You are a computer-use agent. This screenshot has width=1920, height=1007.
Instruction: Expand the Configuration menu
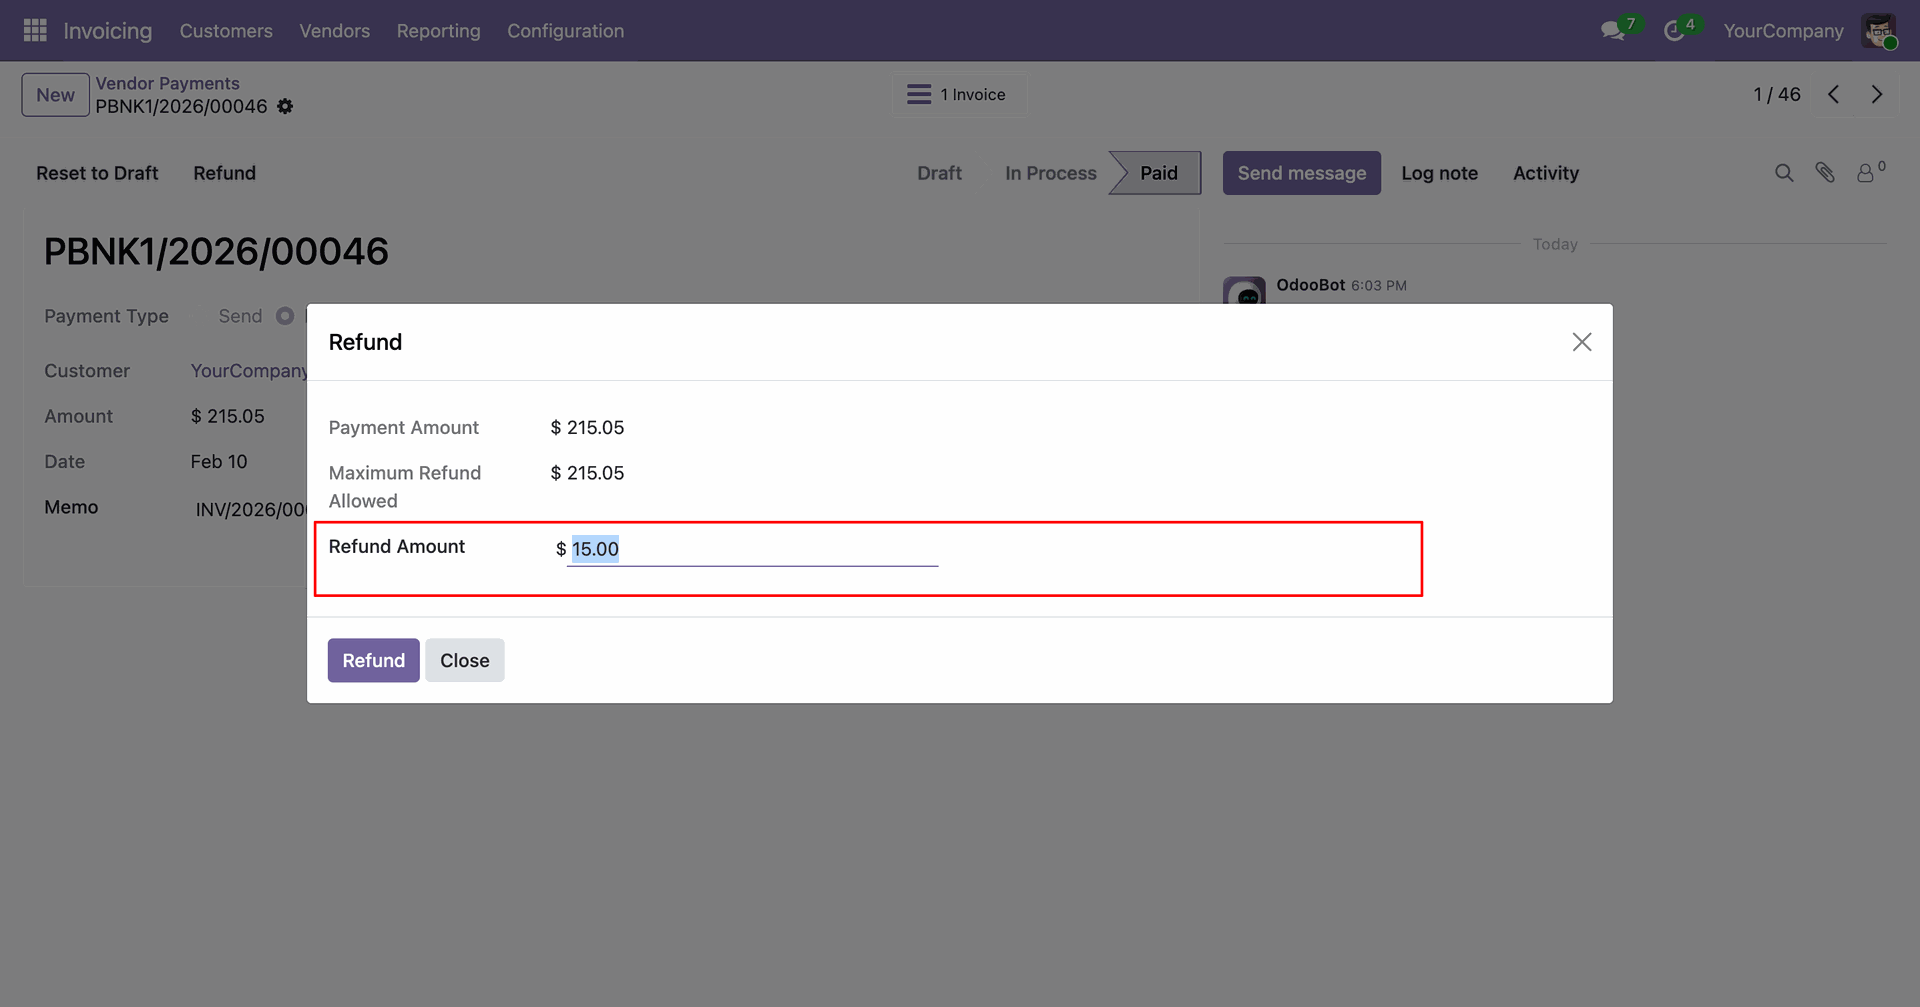tap(565, 31)
